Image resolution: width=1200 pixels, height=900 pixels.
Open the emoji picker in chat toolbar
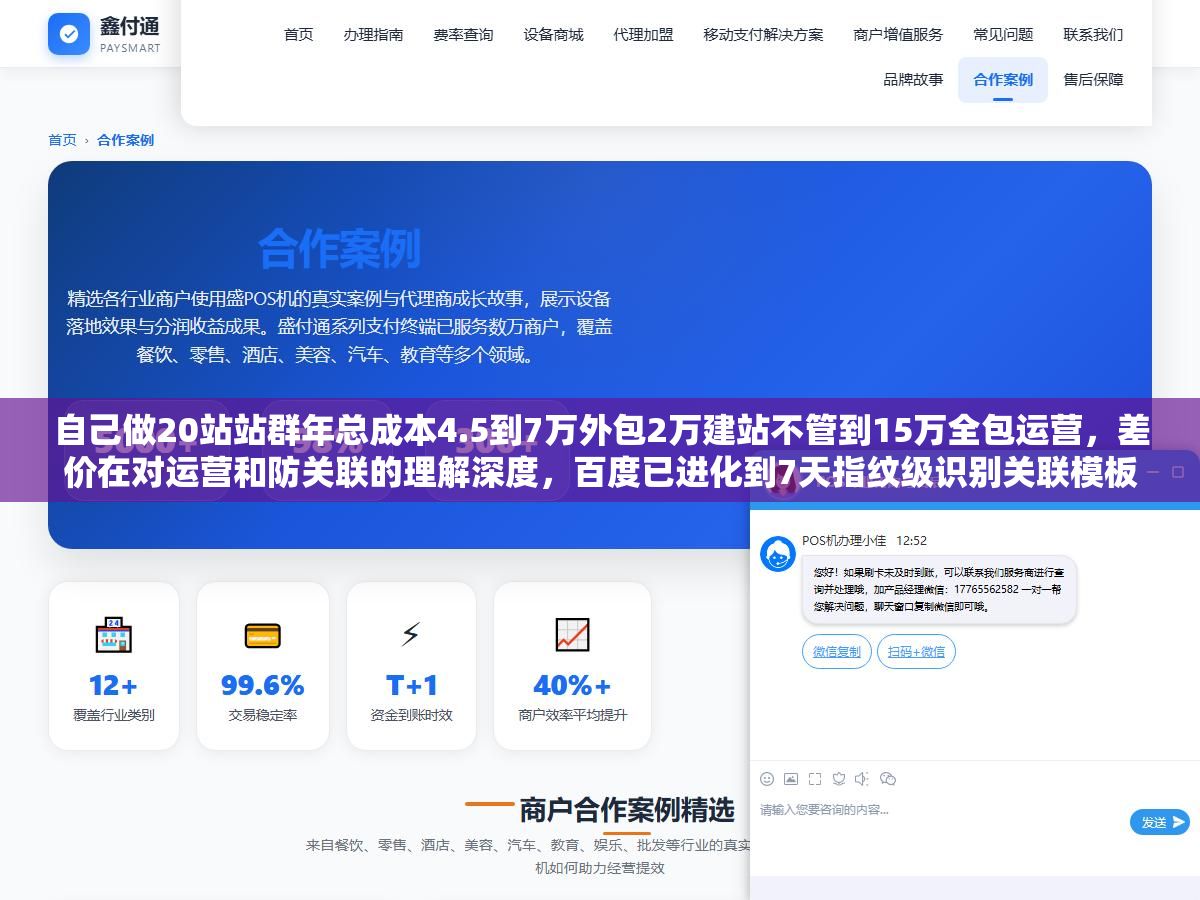coord(767,779)
